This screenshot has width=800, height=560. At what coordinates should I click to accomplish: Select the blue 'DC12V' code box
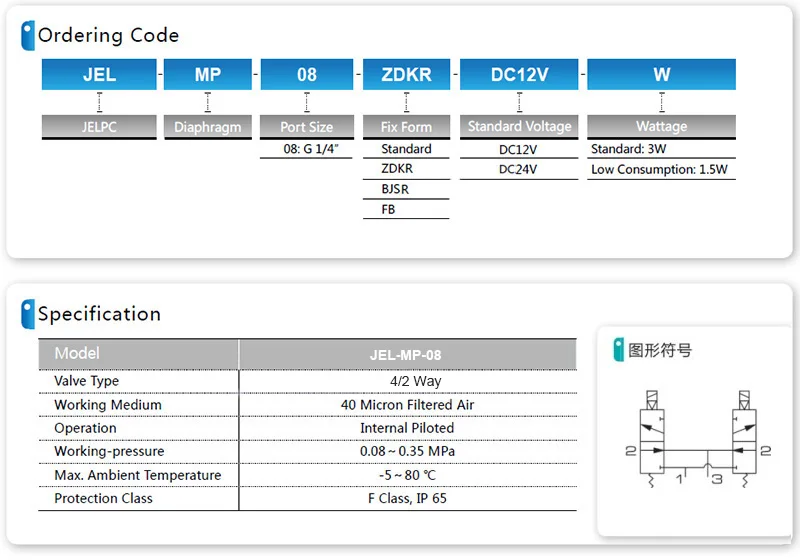pos(519,74)
